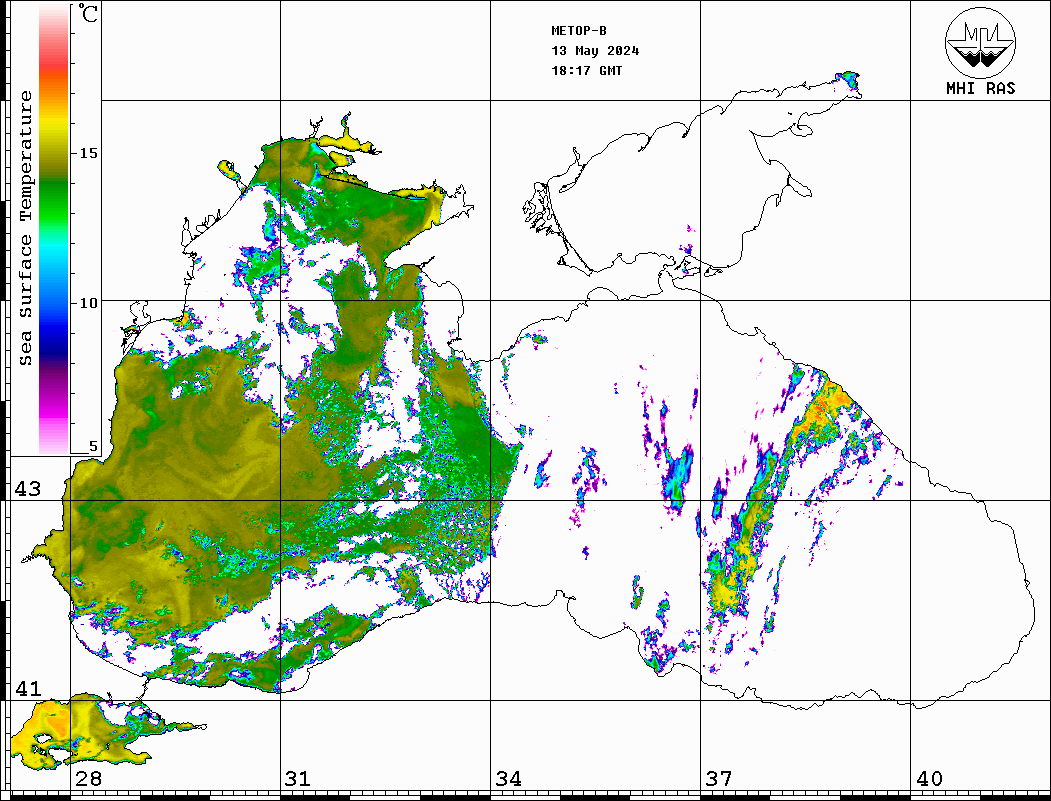Click the "METOP-B" satellite label
1051x801 pixels.
[x=579, y=31]
